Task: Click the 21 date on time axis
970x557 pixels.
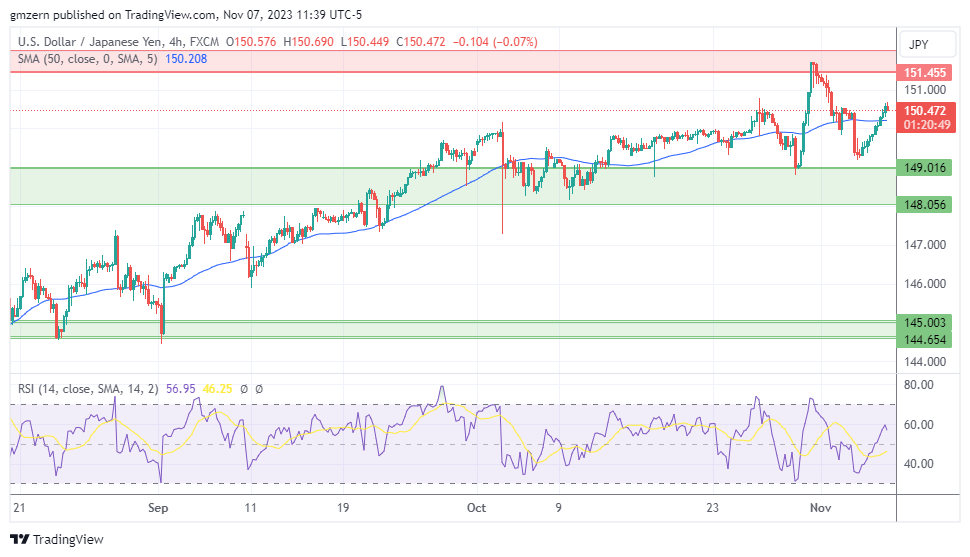Action: [19, 508]
